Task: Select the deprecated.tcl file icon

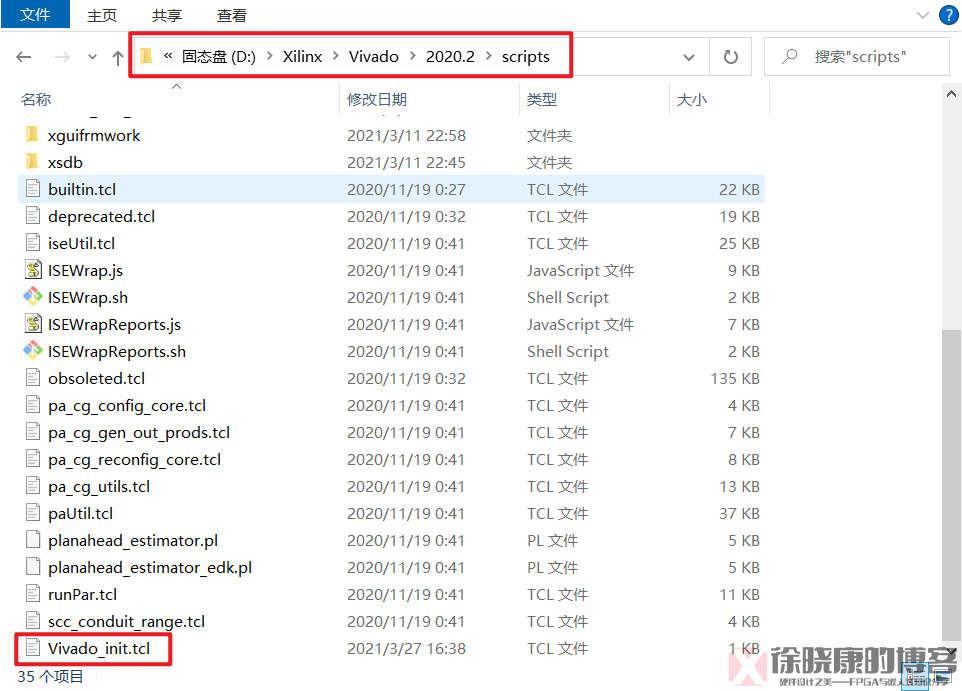Action: pos(33,215)
